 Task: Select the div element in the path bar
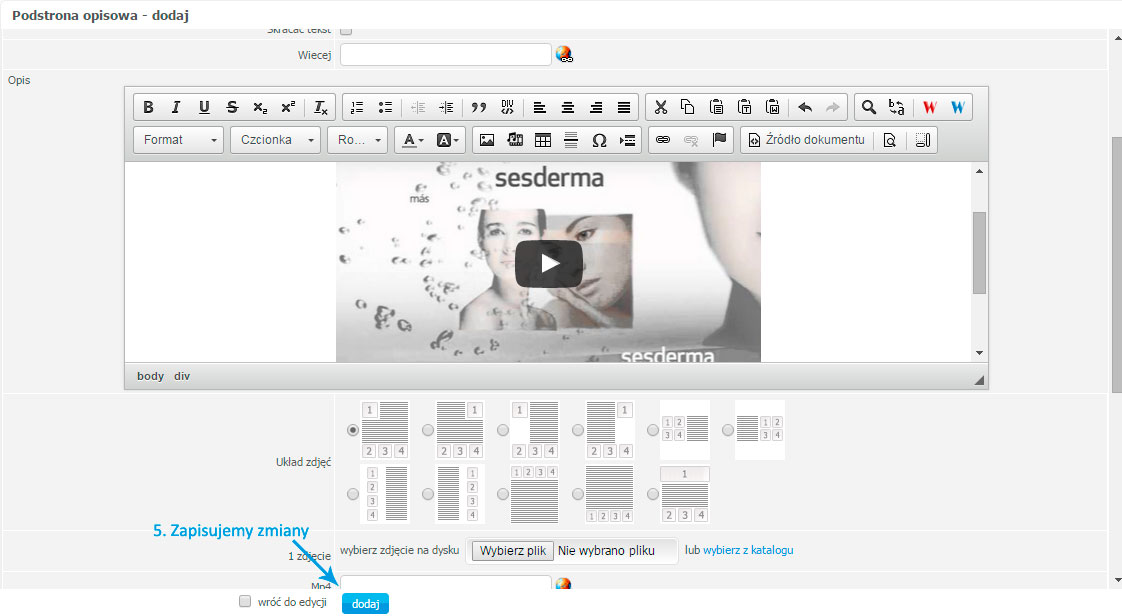(x=182, y=376)
